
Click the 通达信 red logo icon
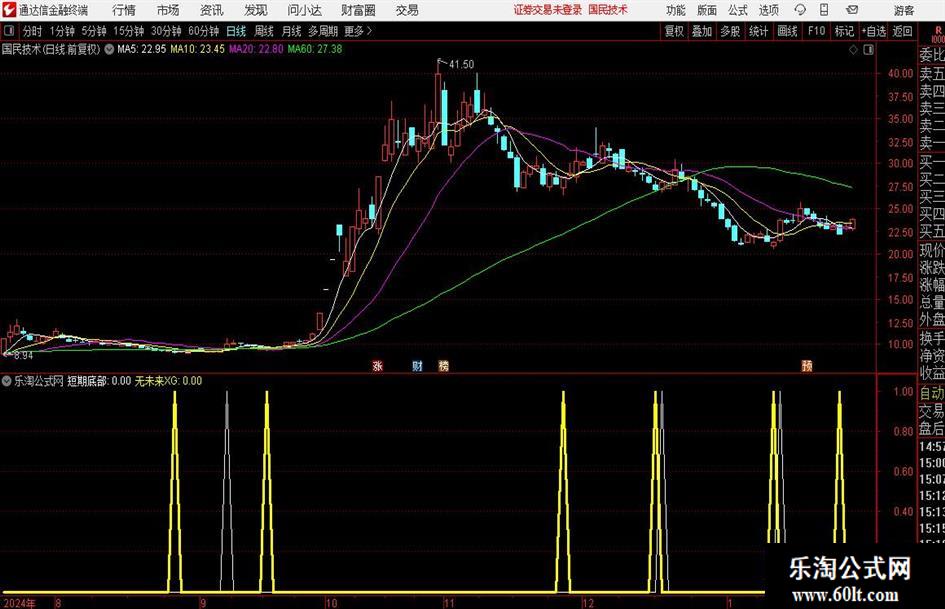point(9,10)
